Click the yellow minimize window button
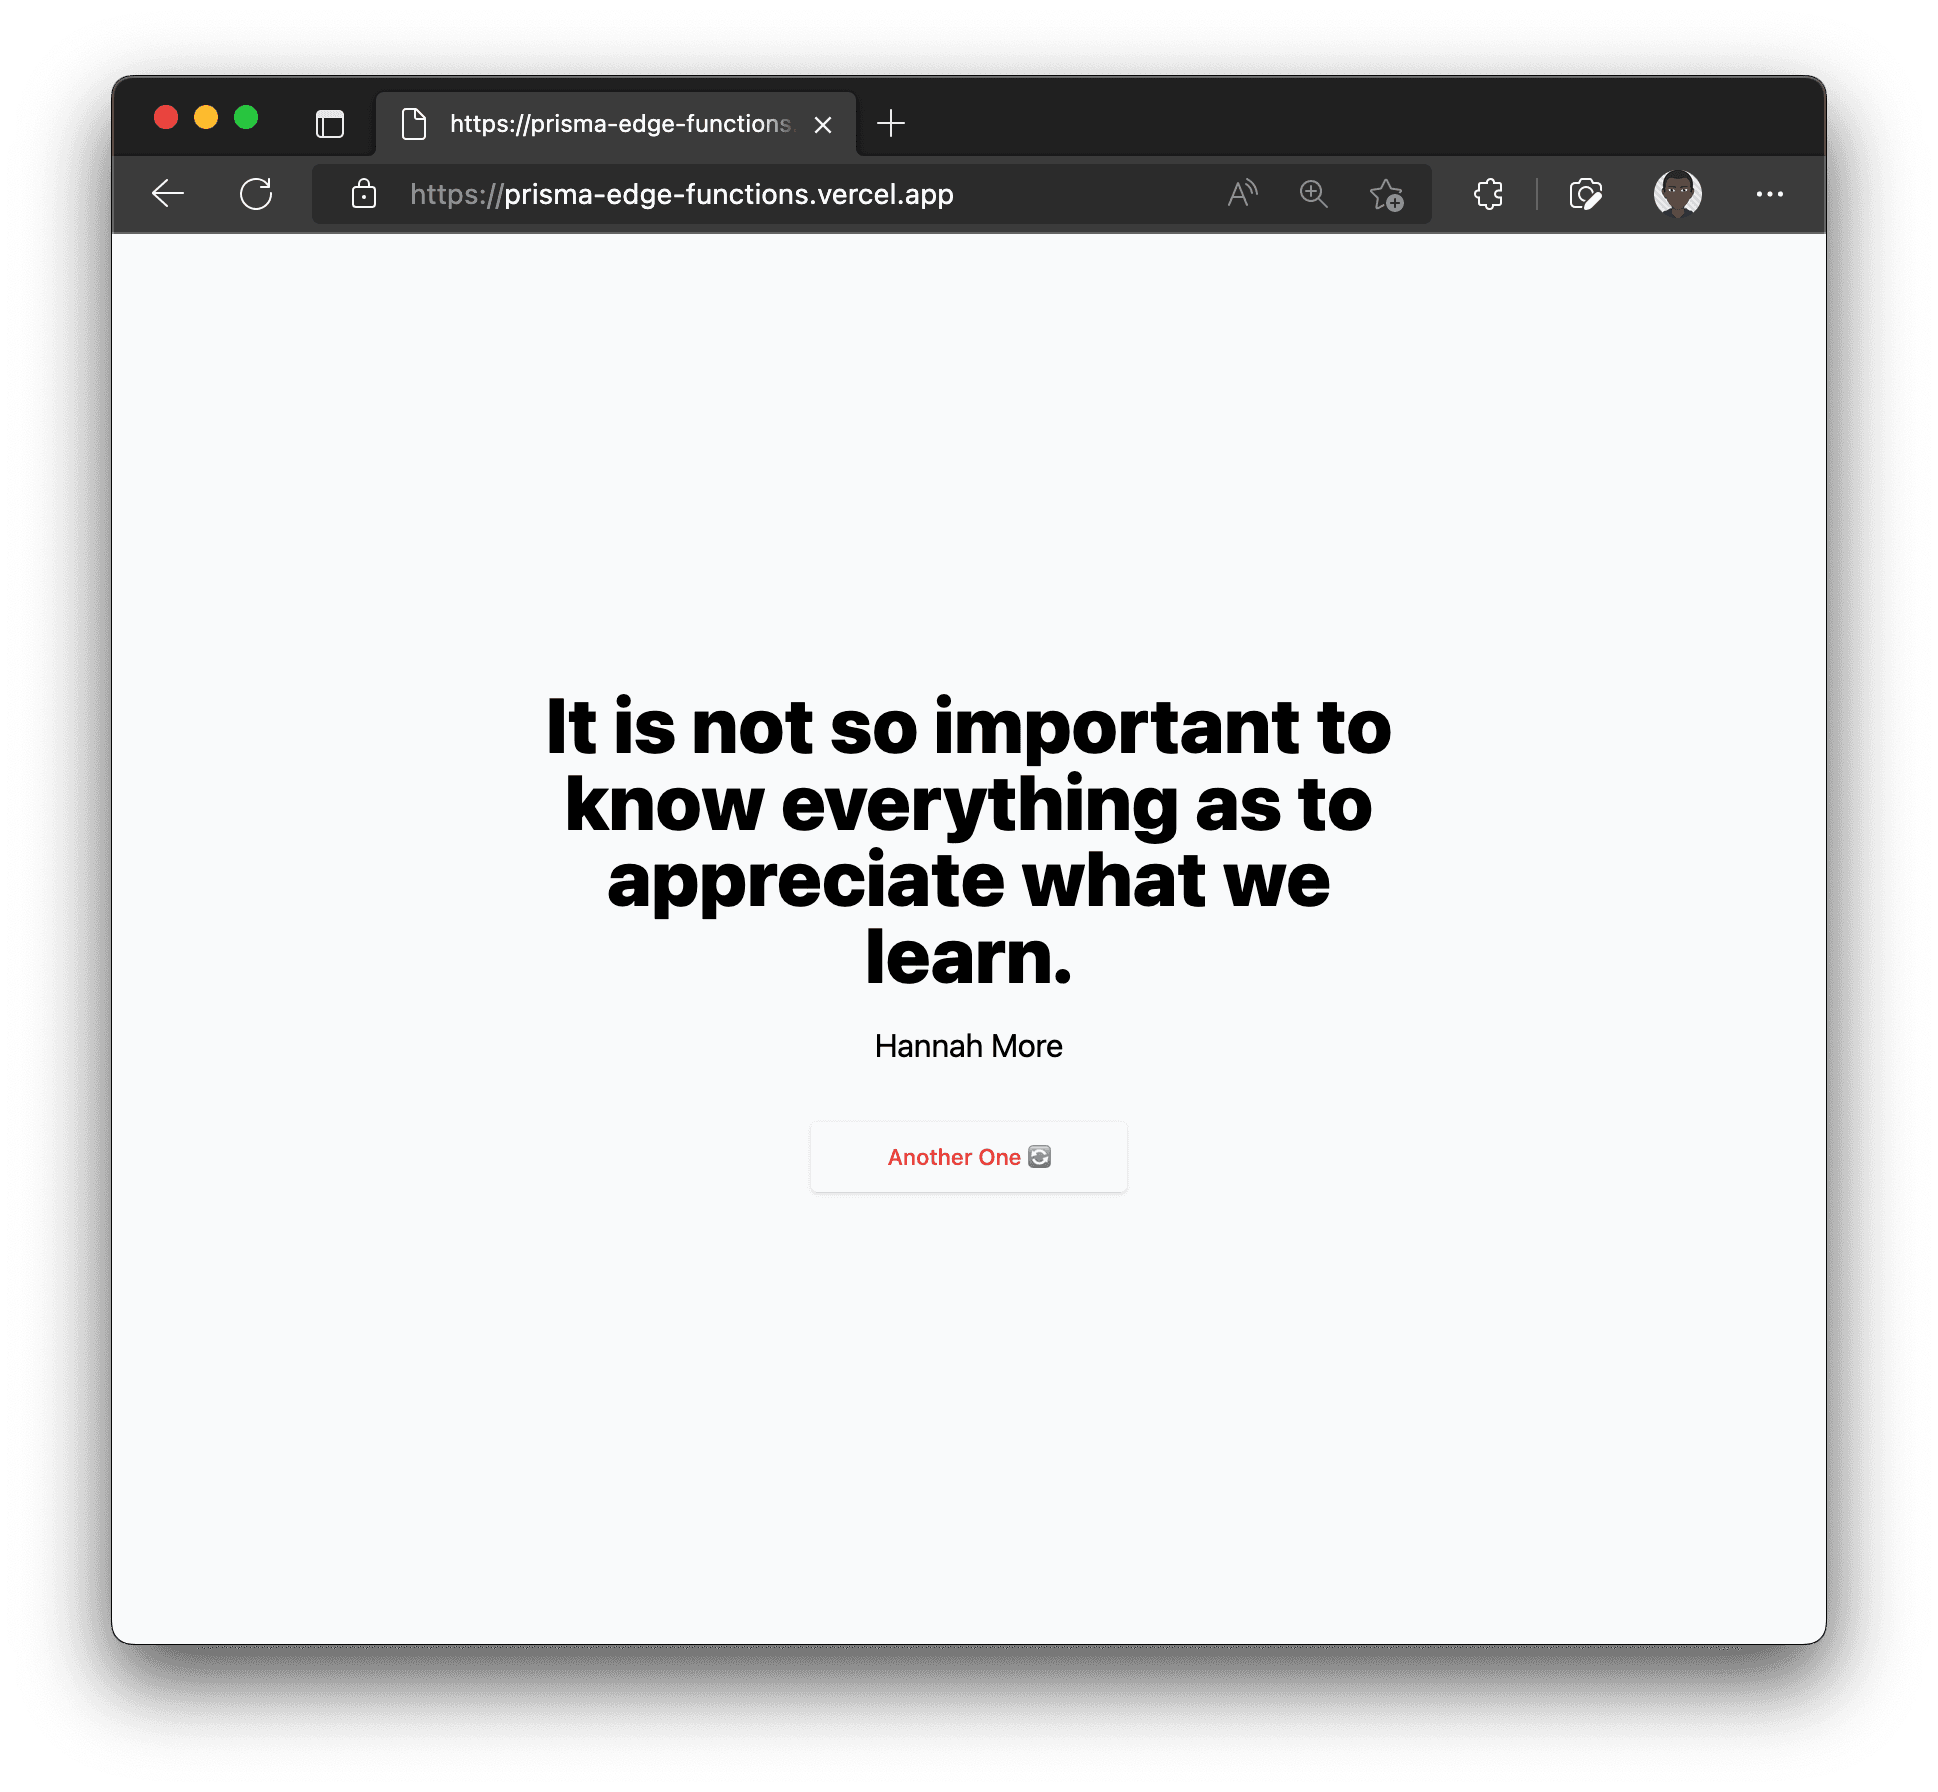Screen dimensions: 1938x1792 point(206,118)
